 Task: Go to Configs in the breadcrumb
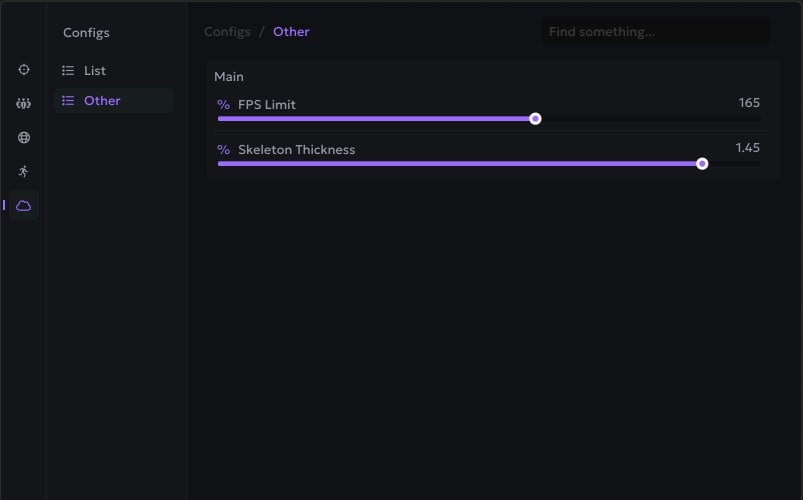click(x=227, y=32)
